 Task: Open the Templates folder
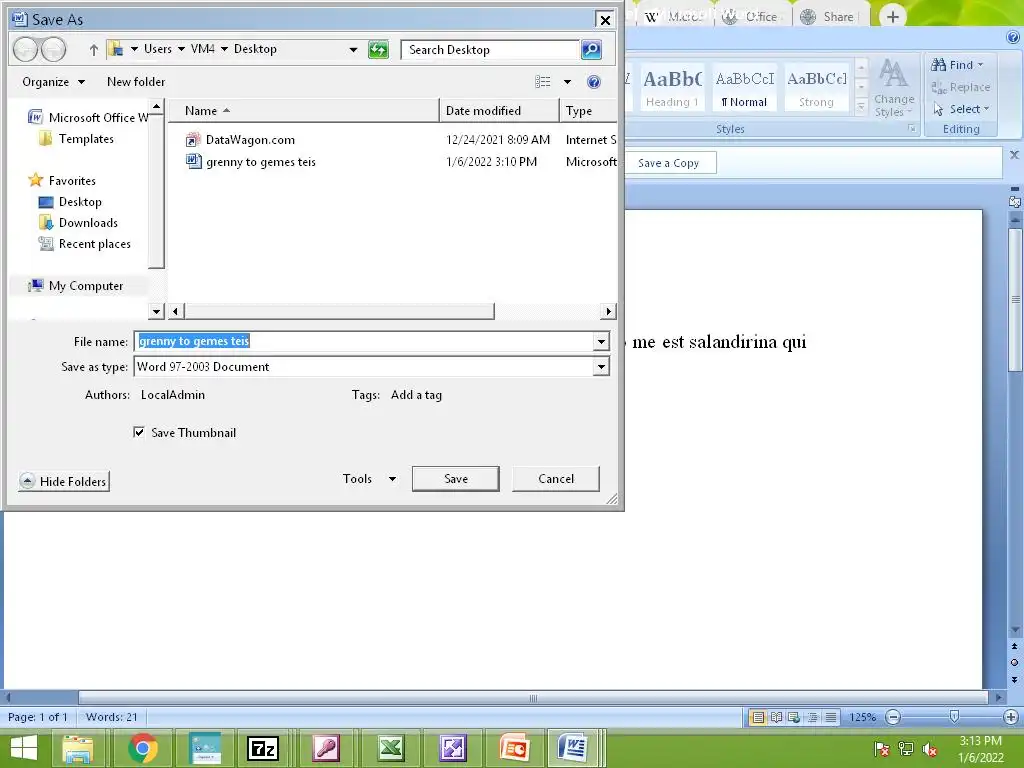tap(86, 139)
